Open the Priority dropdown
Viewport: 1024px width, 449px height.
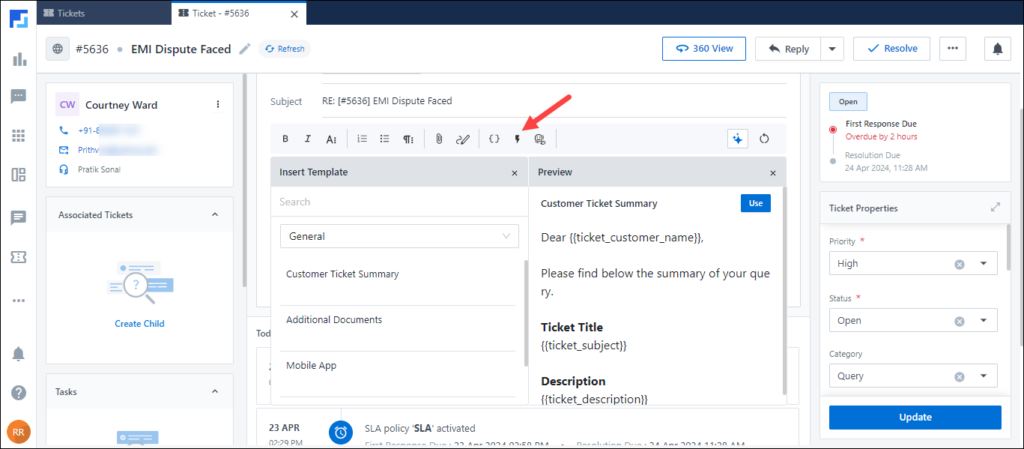pos(983,264)
